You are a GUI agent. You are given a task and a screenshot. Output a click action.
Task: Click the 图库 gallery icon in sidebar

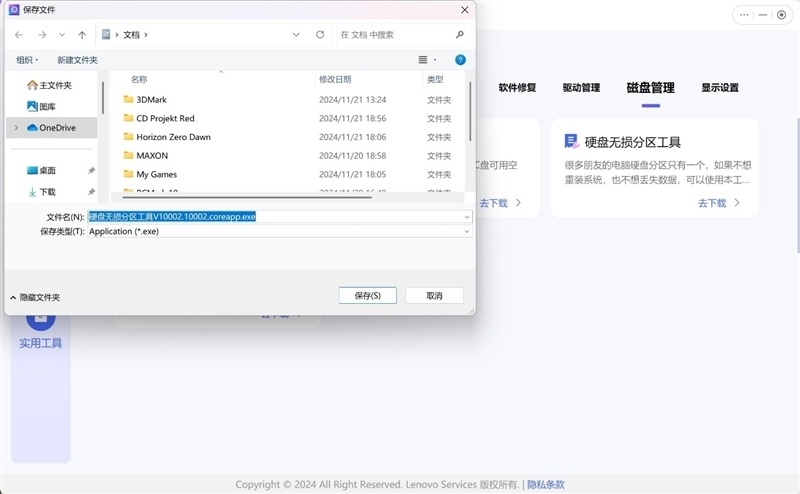[32, 106]
